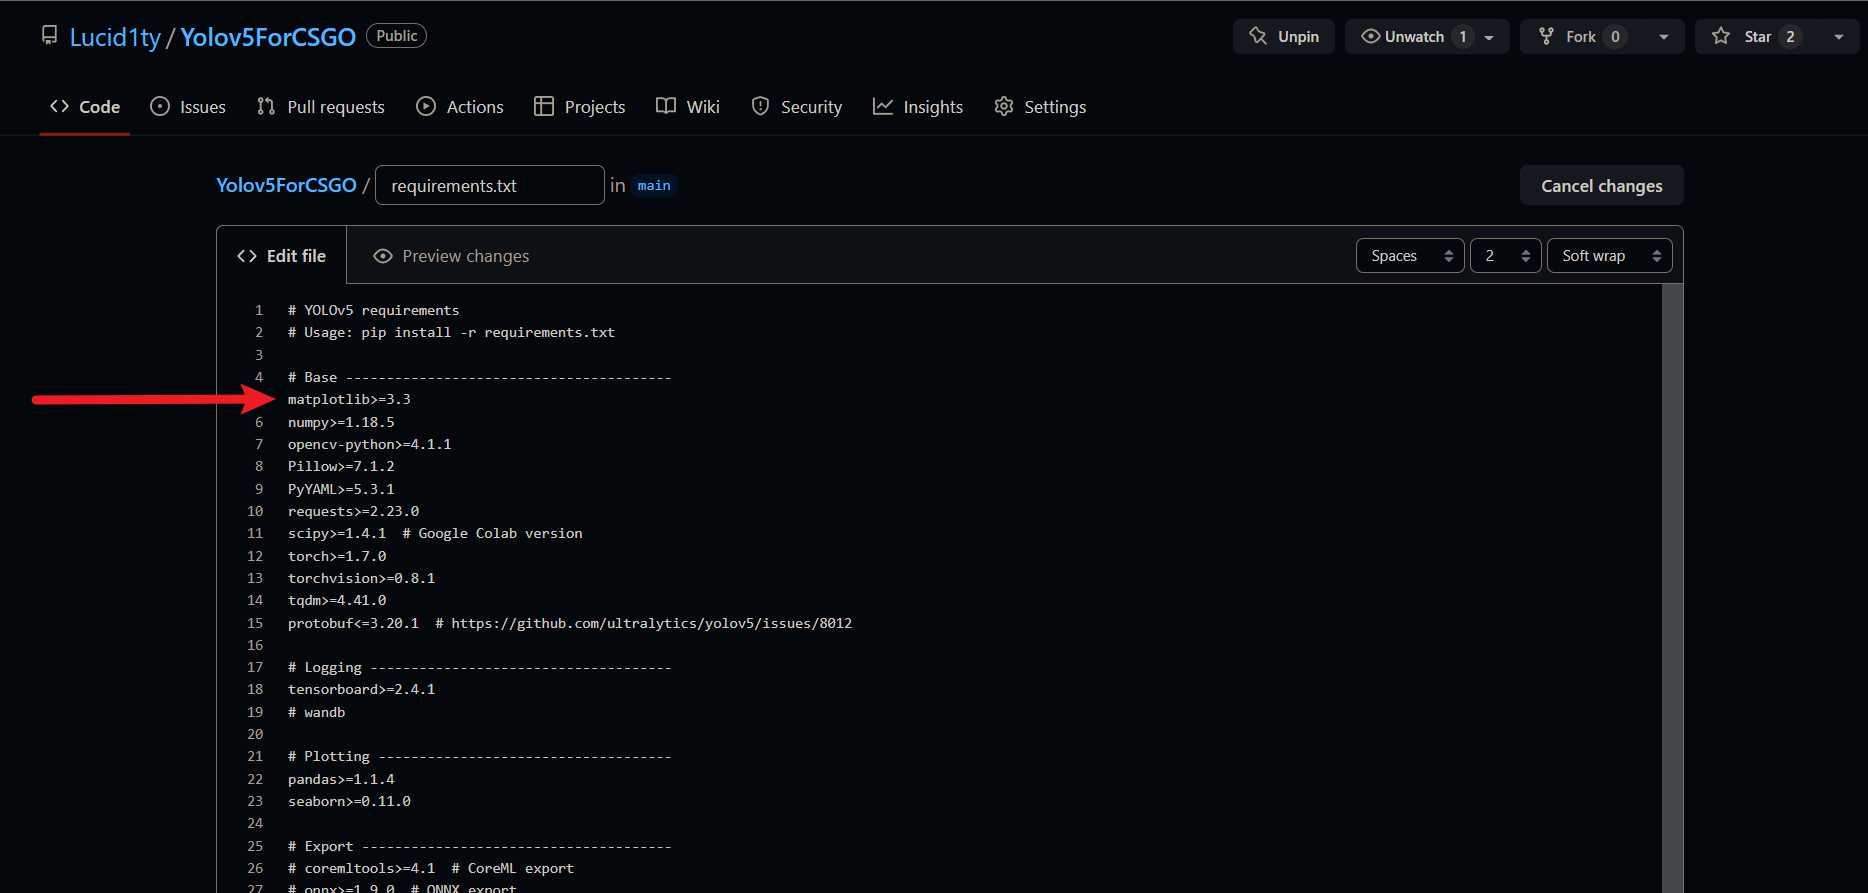Open the Soft wrap mode dropdown
1868x893 pixels.
(1610, 256)
